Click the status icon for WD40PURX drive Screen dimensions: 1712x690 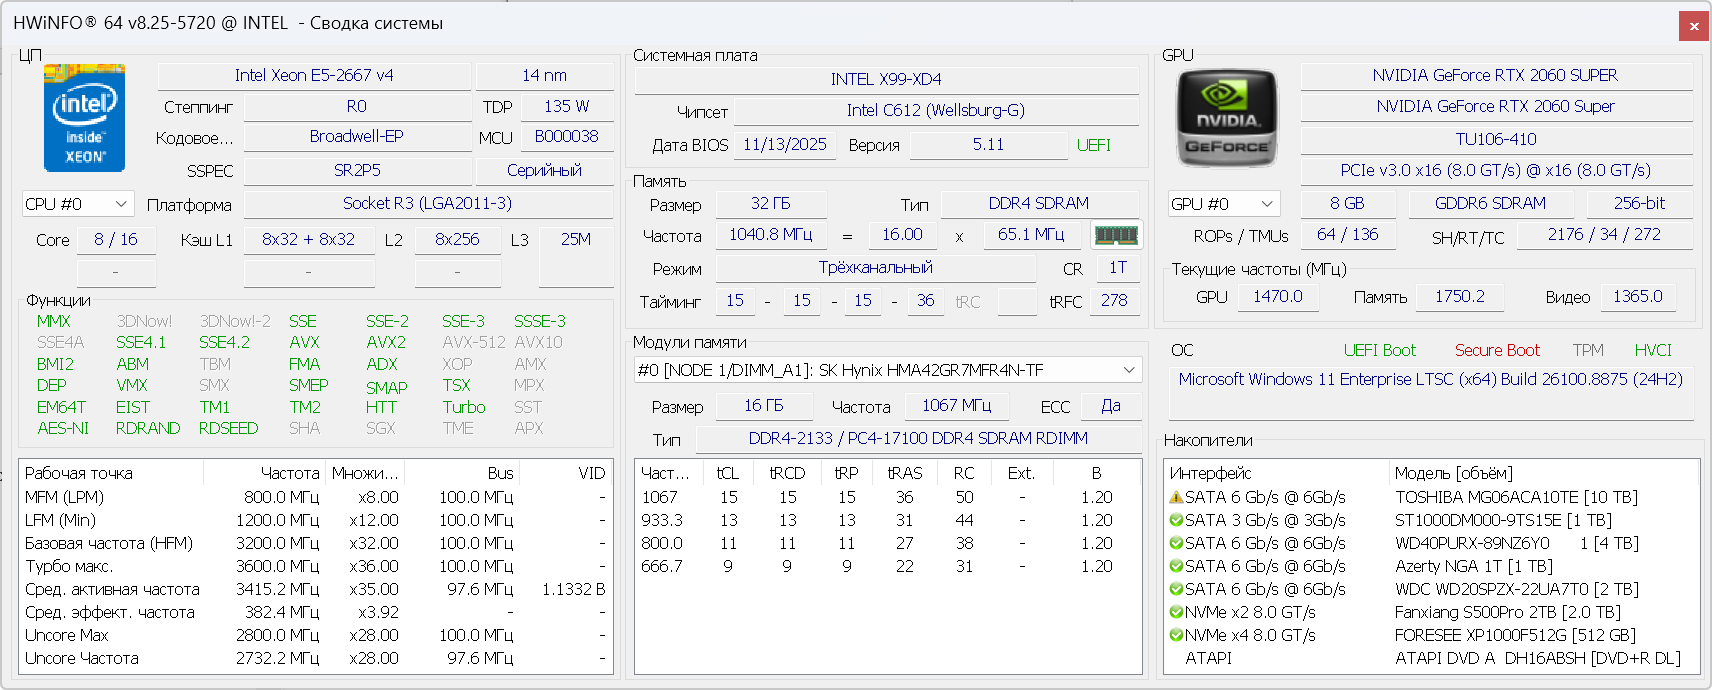point(1176,543)
